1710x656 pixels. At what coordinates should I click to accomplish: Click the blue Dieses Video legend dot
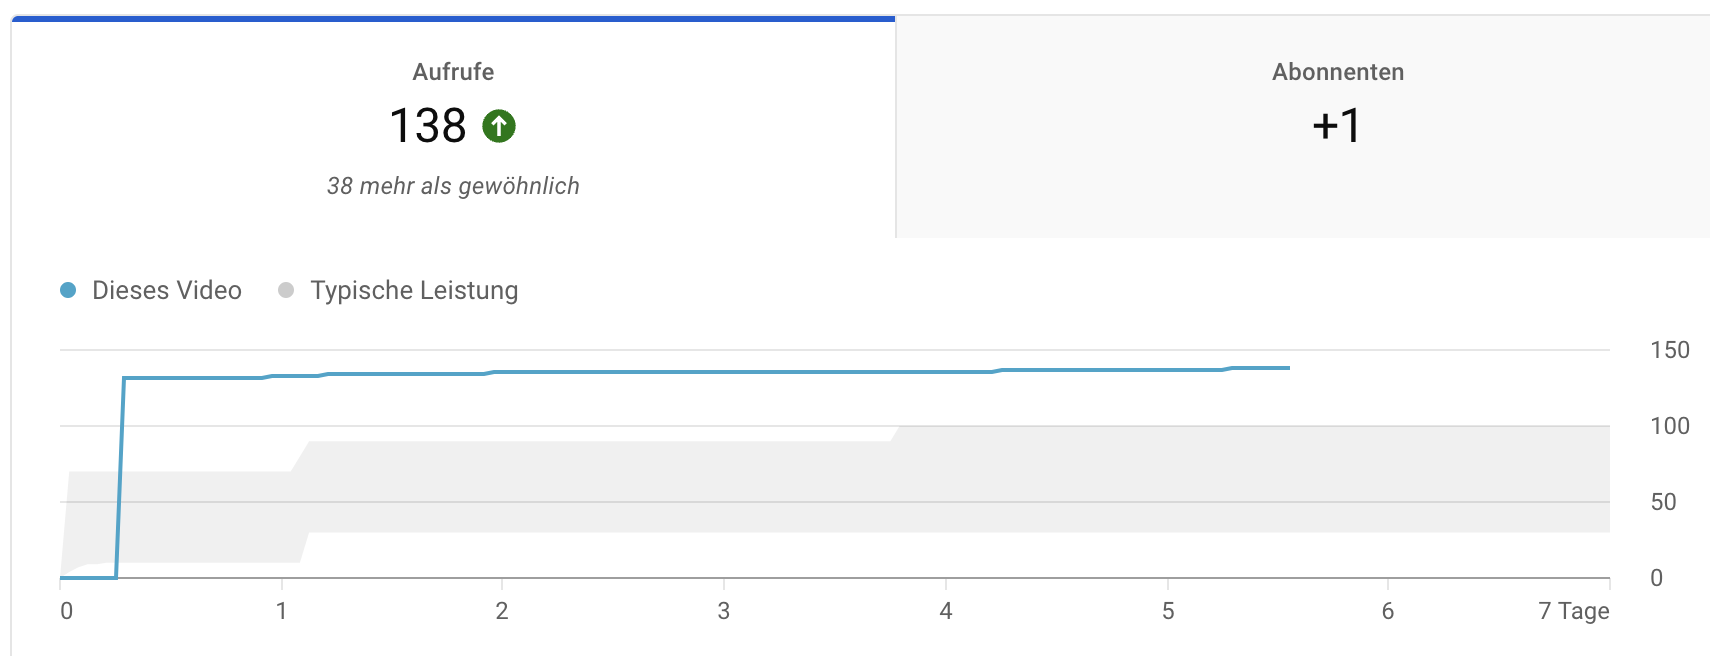click(x=68, y=290)
